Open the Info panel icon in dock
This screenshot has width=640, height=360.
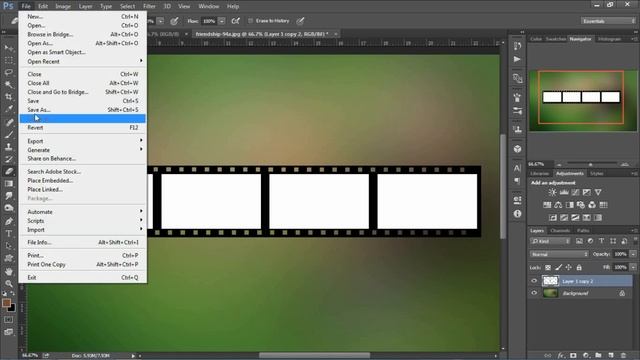pos(518,213)
